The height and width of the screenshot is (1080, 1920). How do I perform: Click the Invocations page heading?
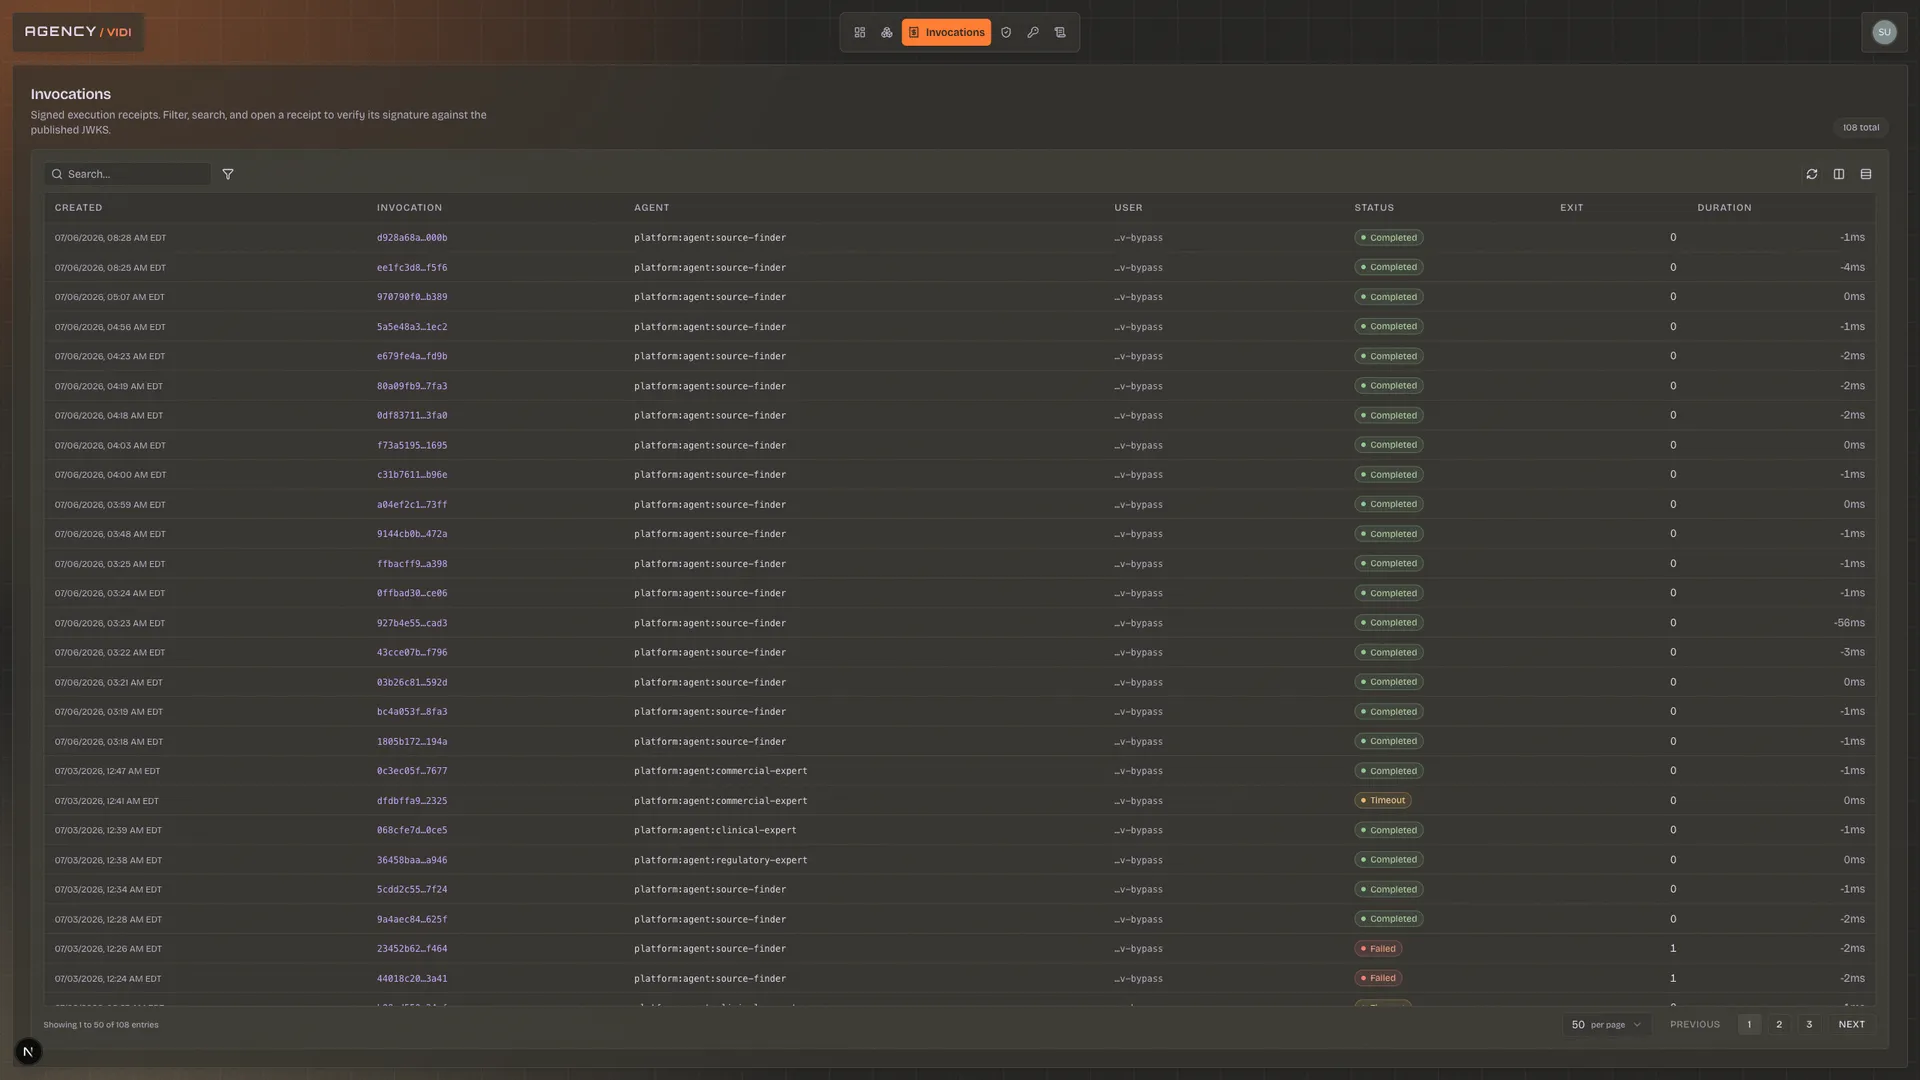pyautogui.click(x=71, y=94)
